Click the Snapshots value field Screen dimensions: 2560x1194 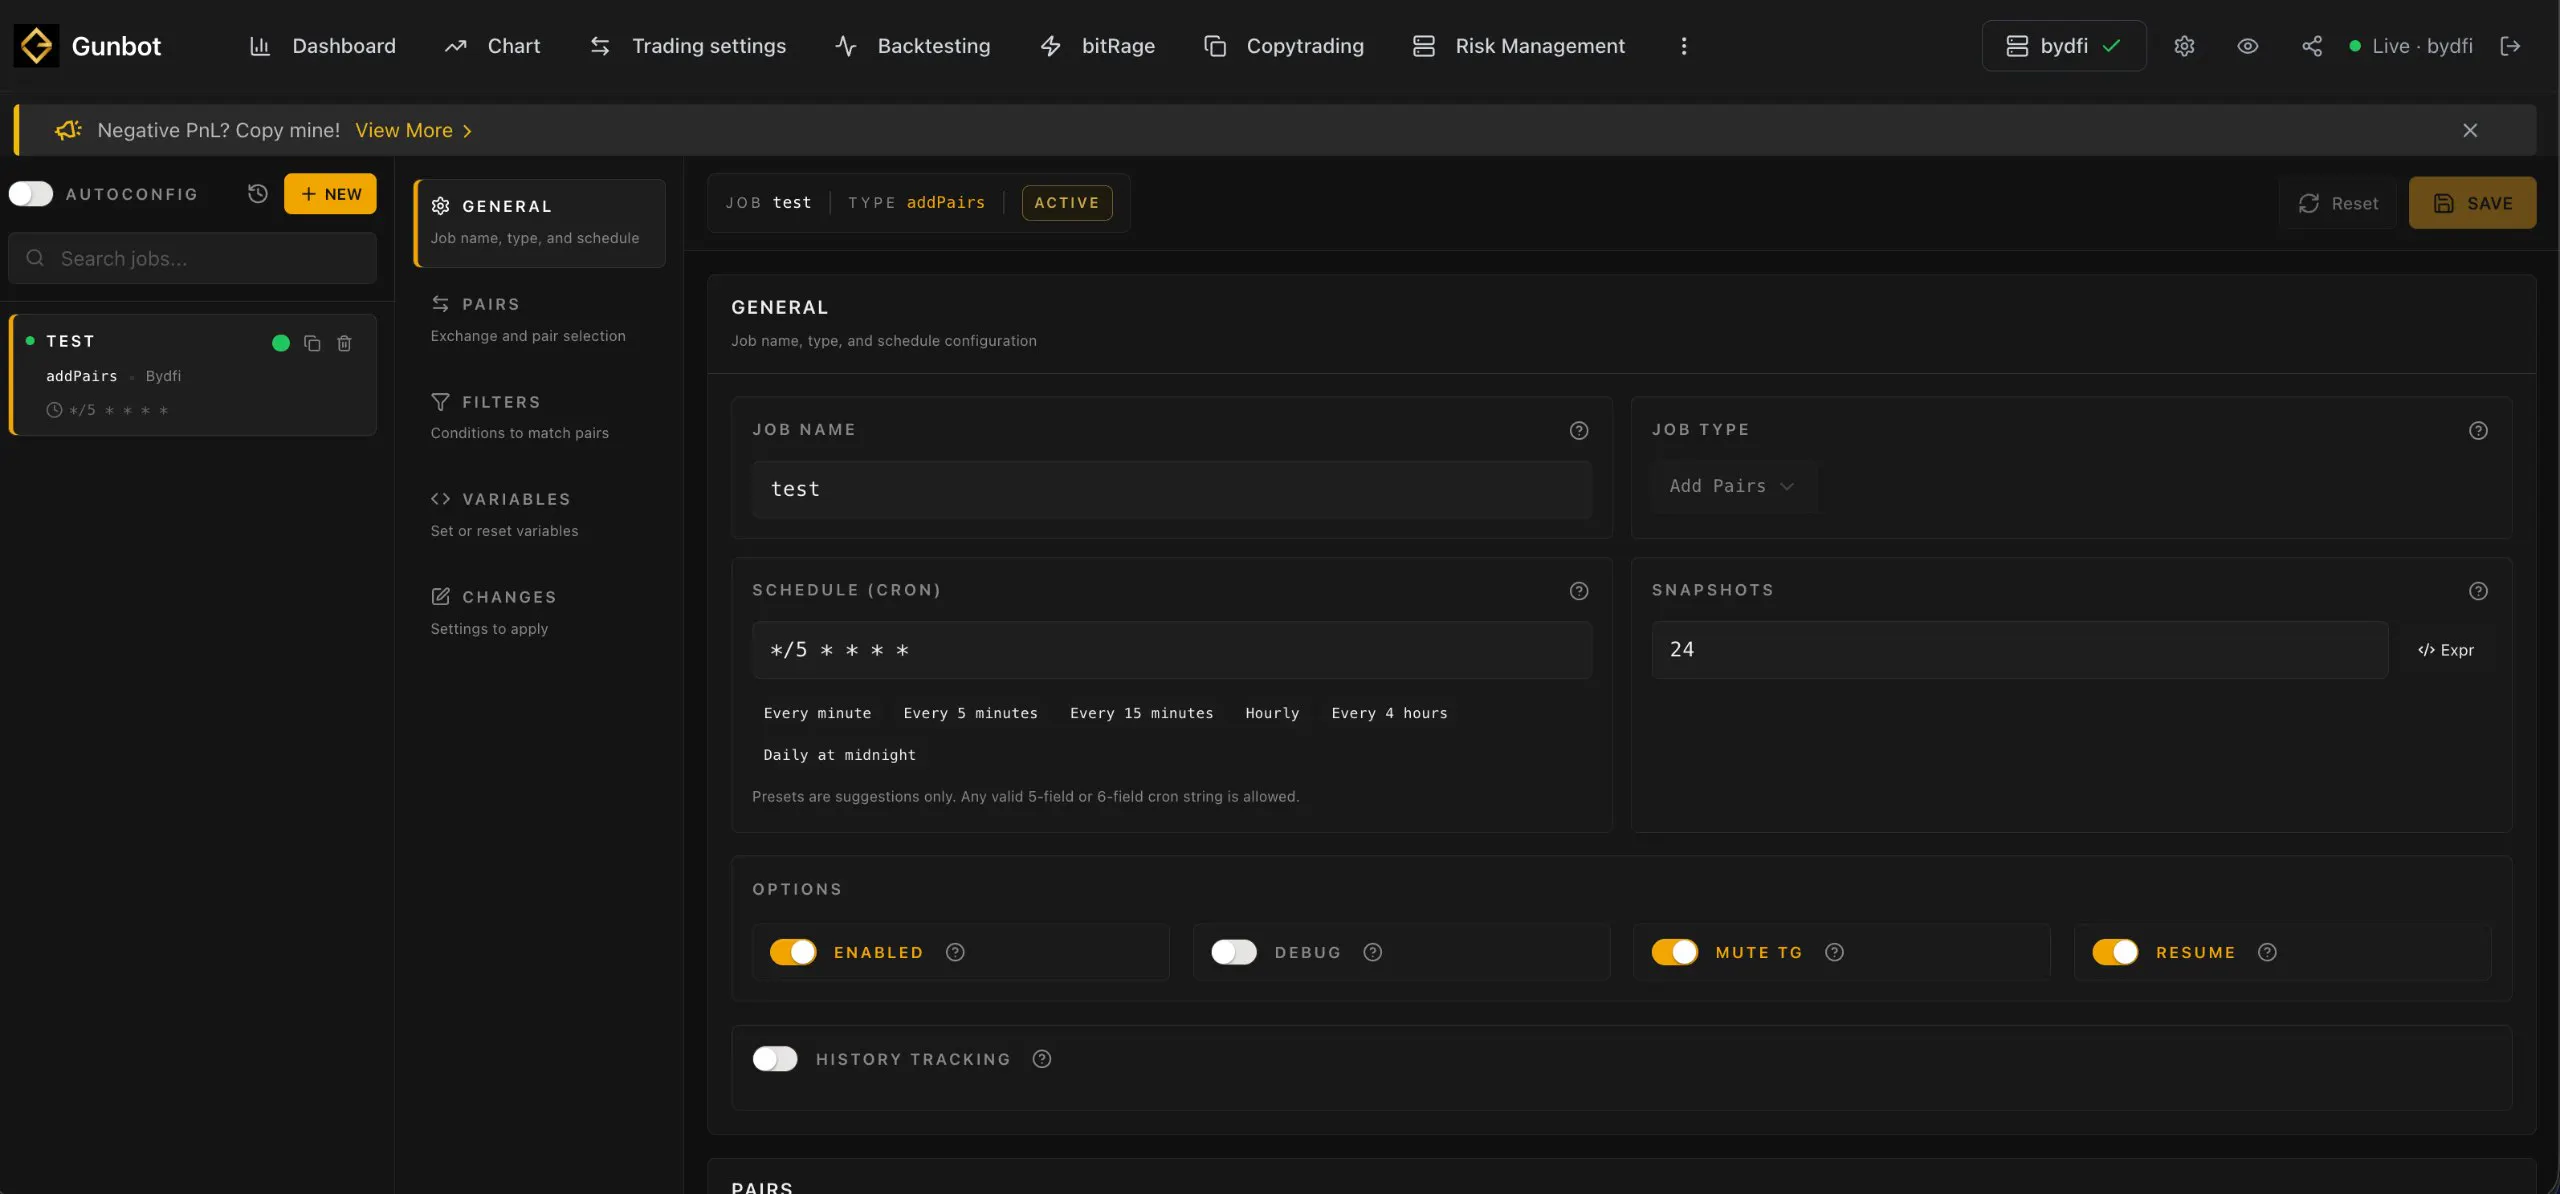coord(2020,650)
